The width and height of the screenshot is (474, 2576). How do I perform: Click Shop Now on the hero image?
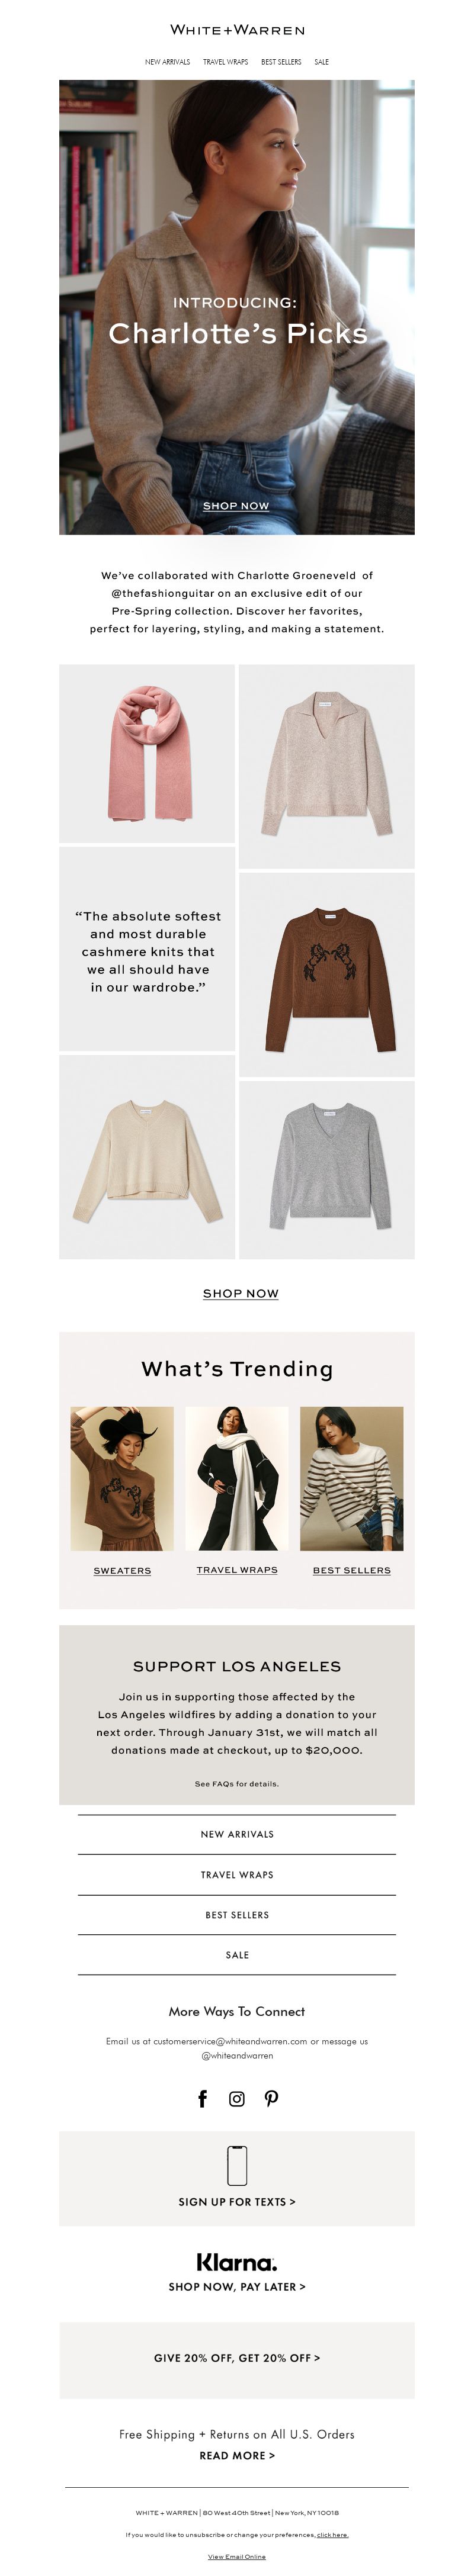(x=236, y=506)
